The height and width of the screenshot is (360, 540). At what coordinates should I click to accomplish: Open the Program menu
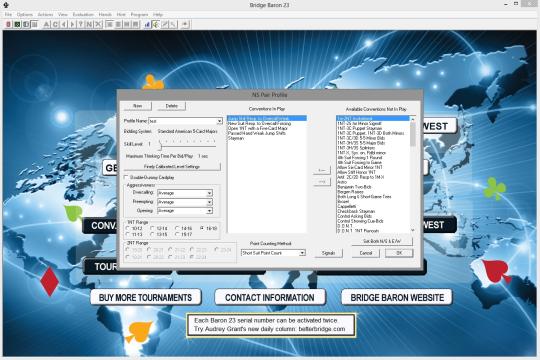139,14
